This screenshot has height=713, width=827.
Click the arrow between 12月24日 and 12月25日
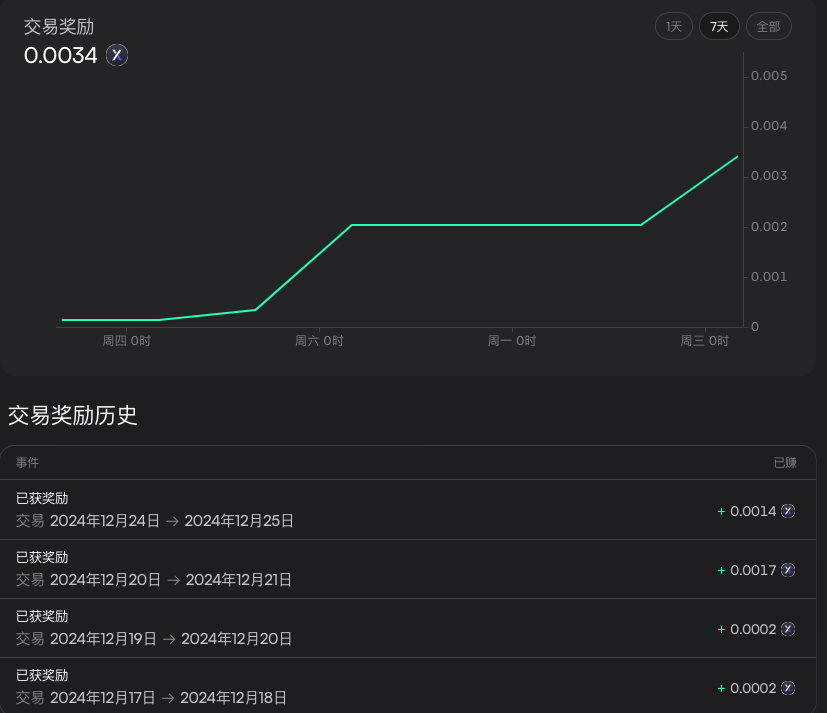[172, 521]
